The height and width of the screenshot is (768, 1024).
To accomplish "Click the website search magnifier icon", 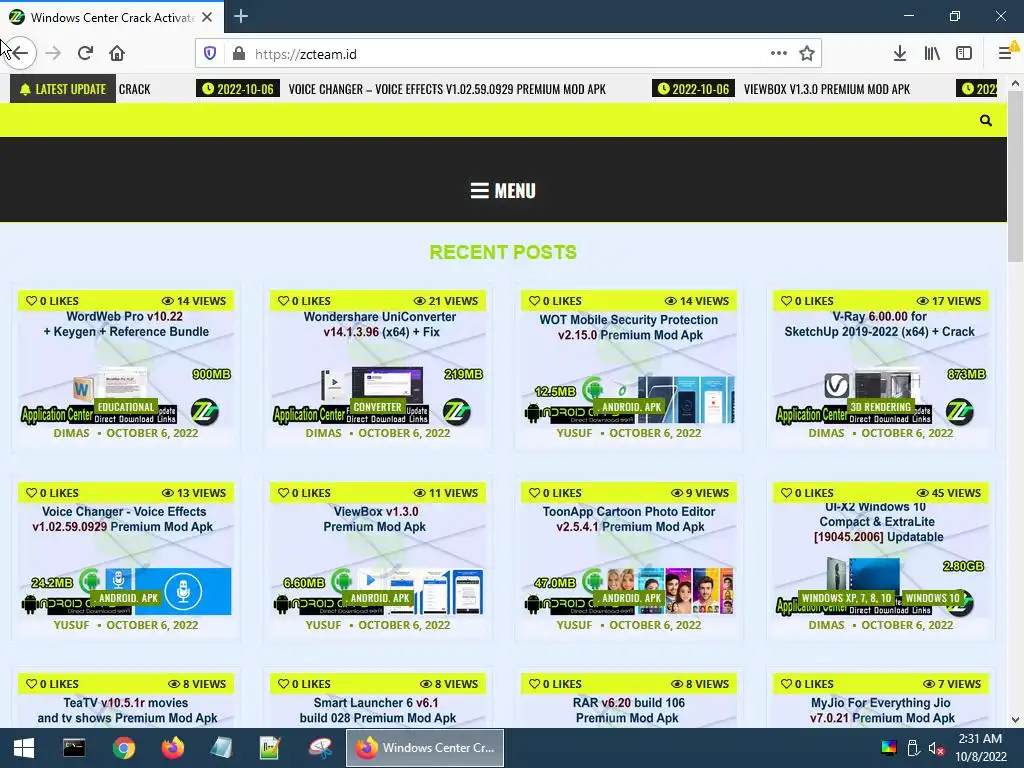I will (x=985, y=120).
